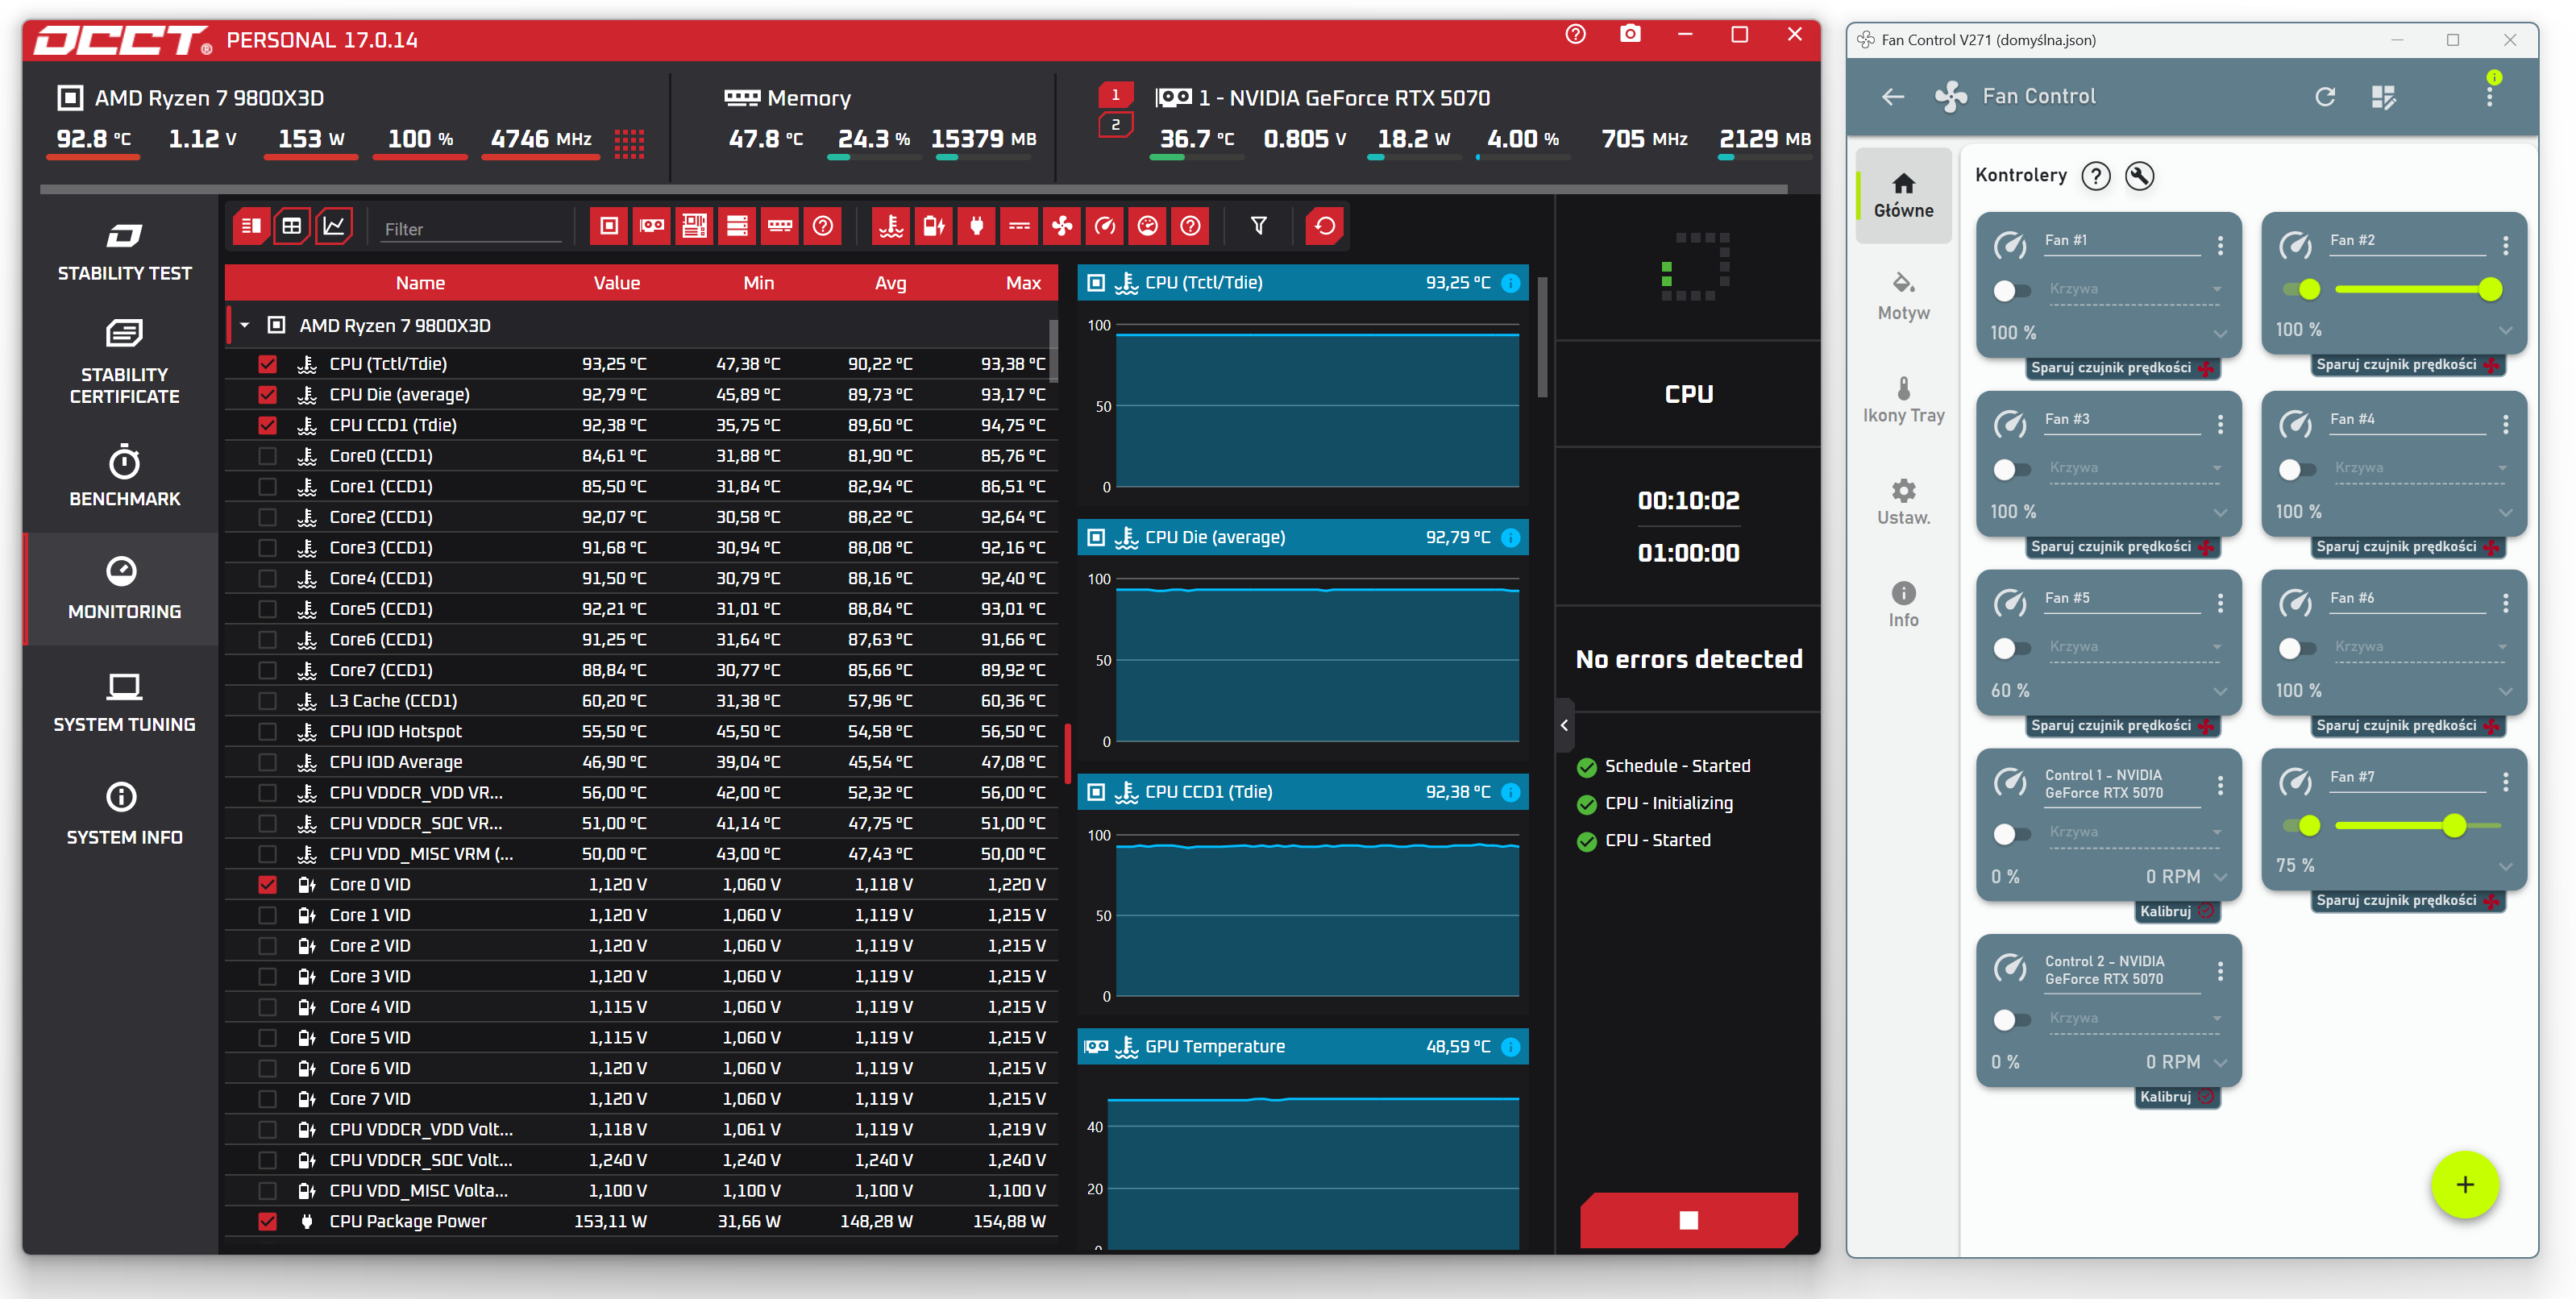This screenshot has height=1299, width=2576.
Task: Open Fan Control's three-dot overflow menu
Action: coord(2490,97)
